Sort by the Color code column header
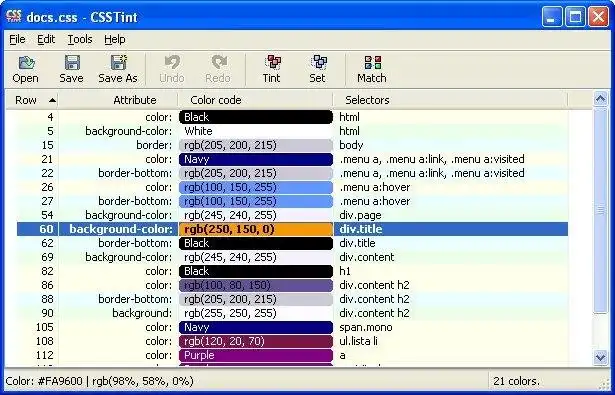 [x=255, y=100]
